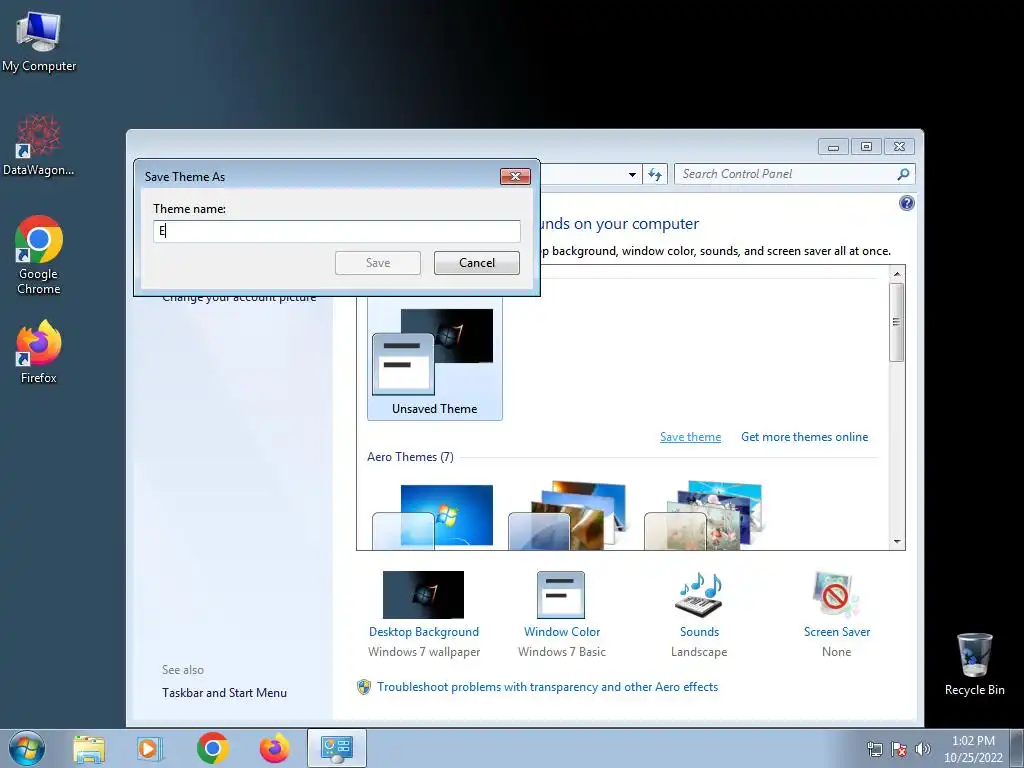Cancel the Save Theme As dialog

(477, 263)
